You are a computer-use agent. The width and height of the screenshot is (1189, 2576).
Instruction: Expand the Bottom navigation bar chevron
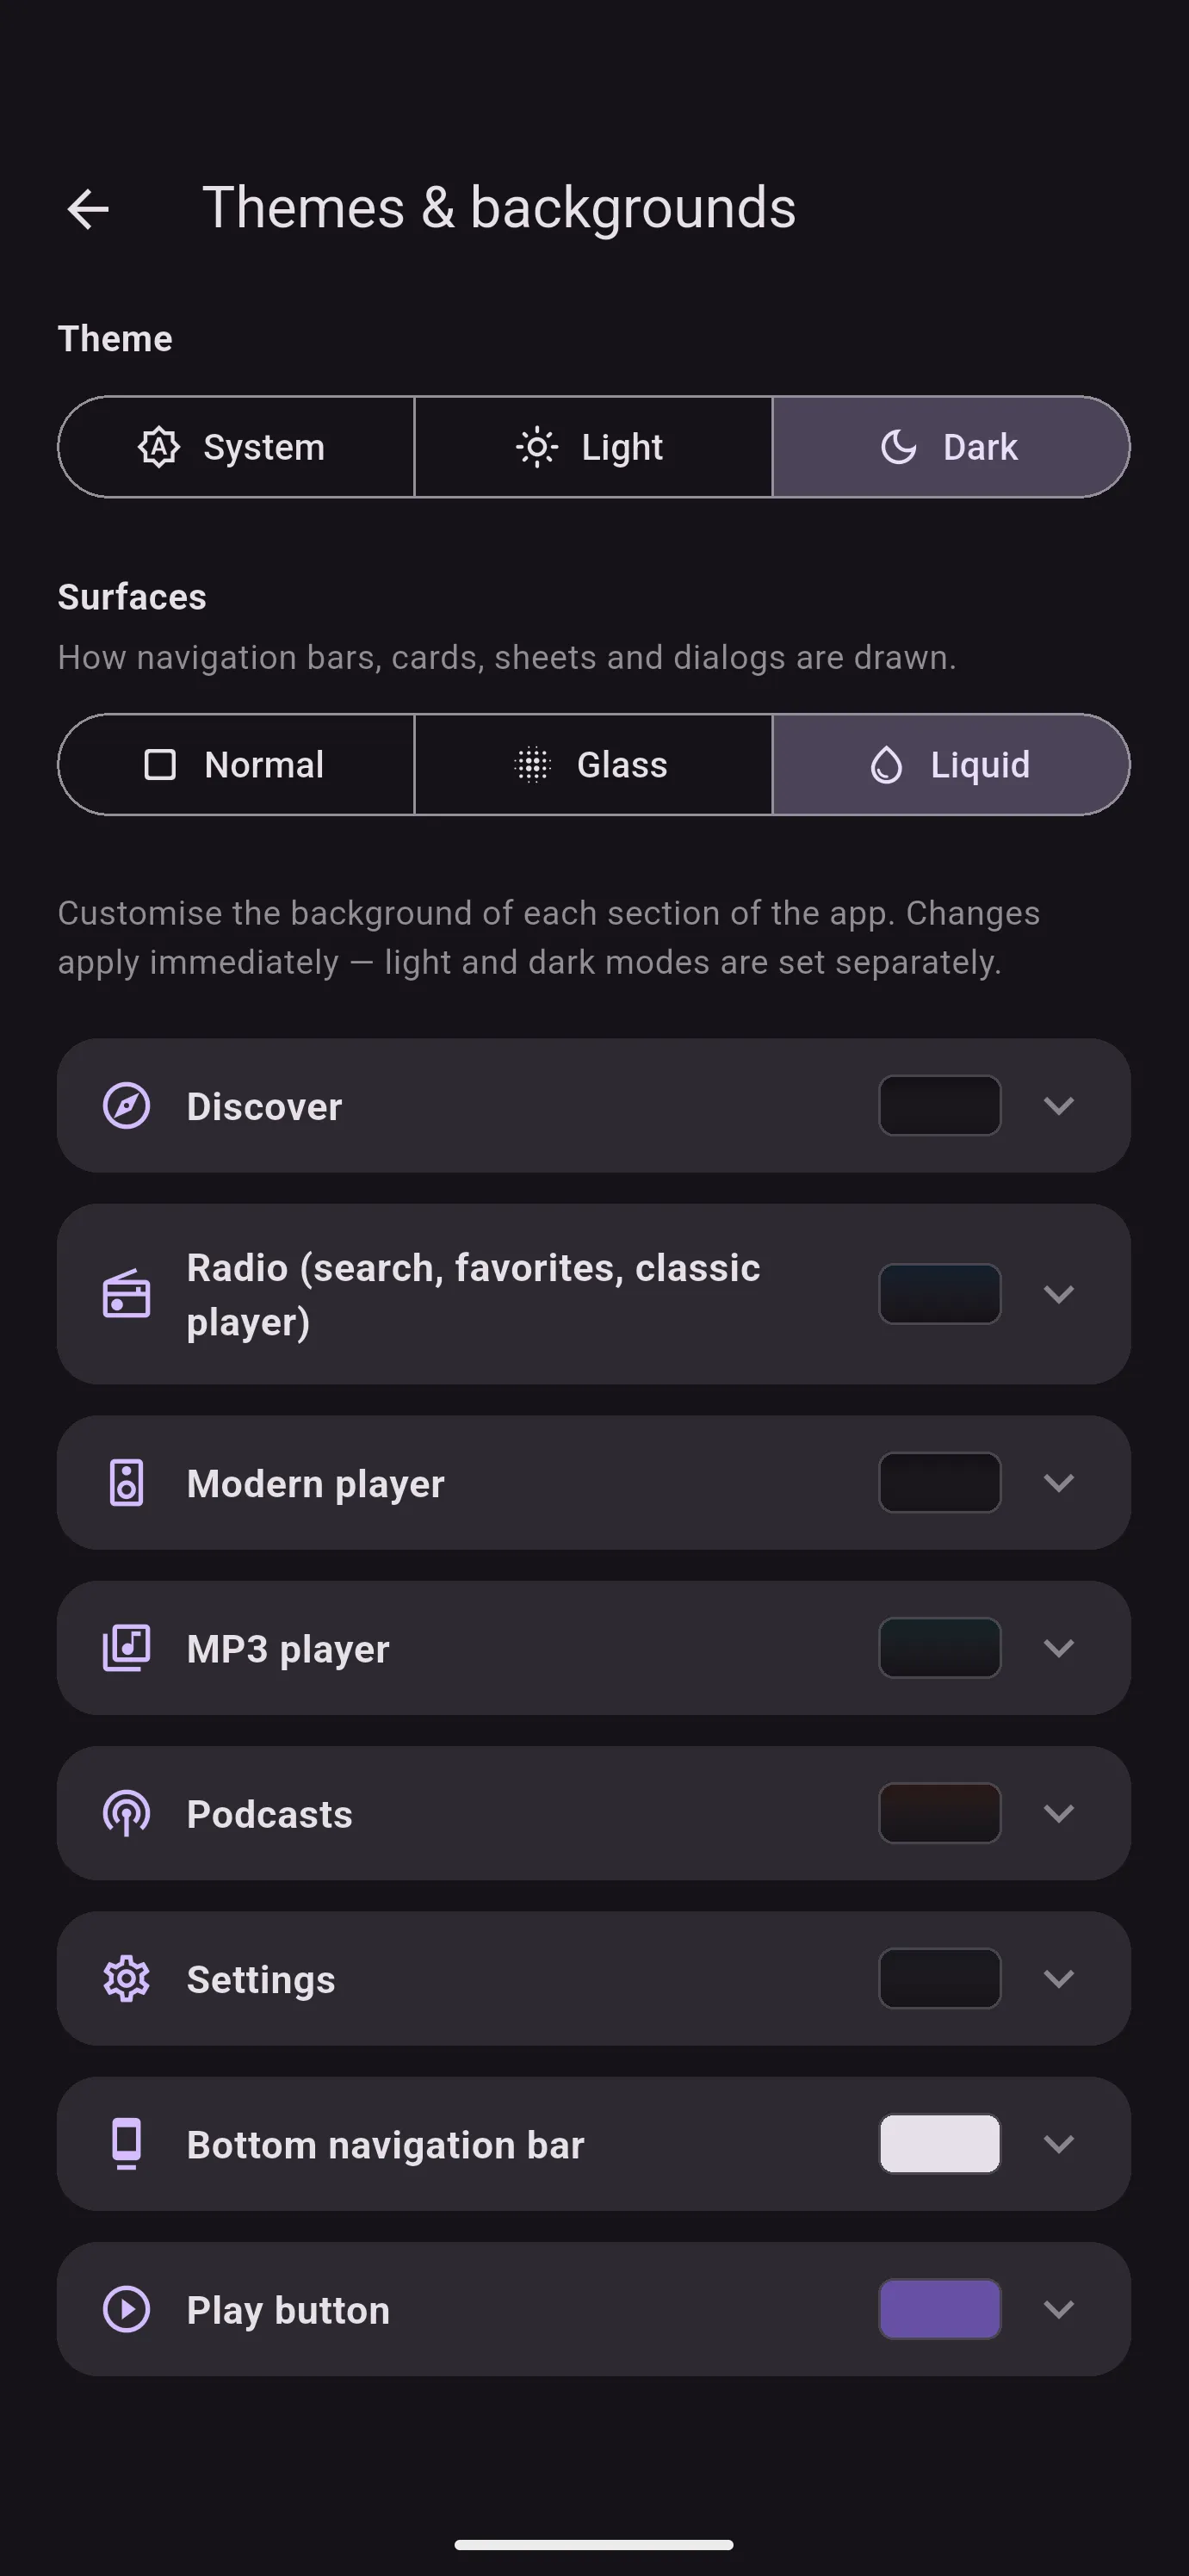coord(1059,2144)
